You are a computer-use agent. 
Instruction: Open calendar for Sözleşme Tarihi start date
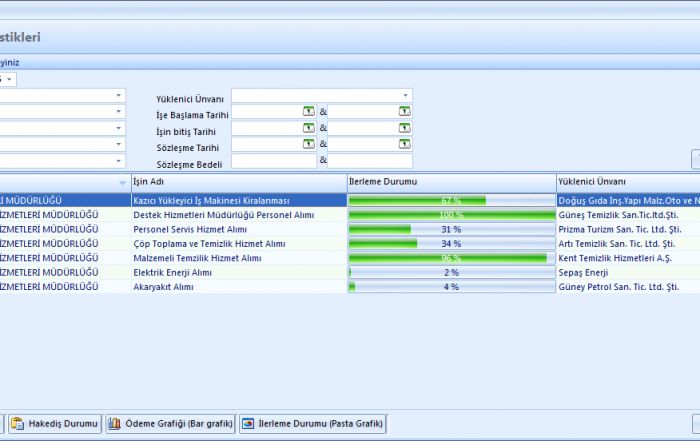[x=309, y=144]
